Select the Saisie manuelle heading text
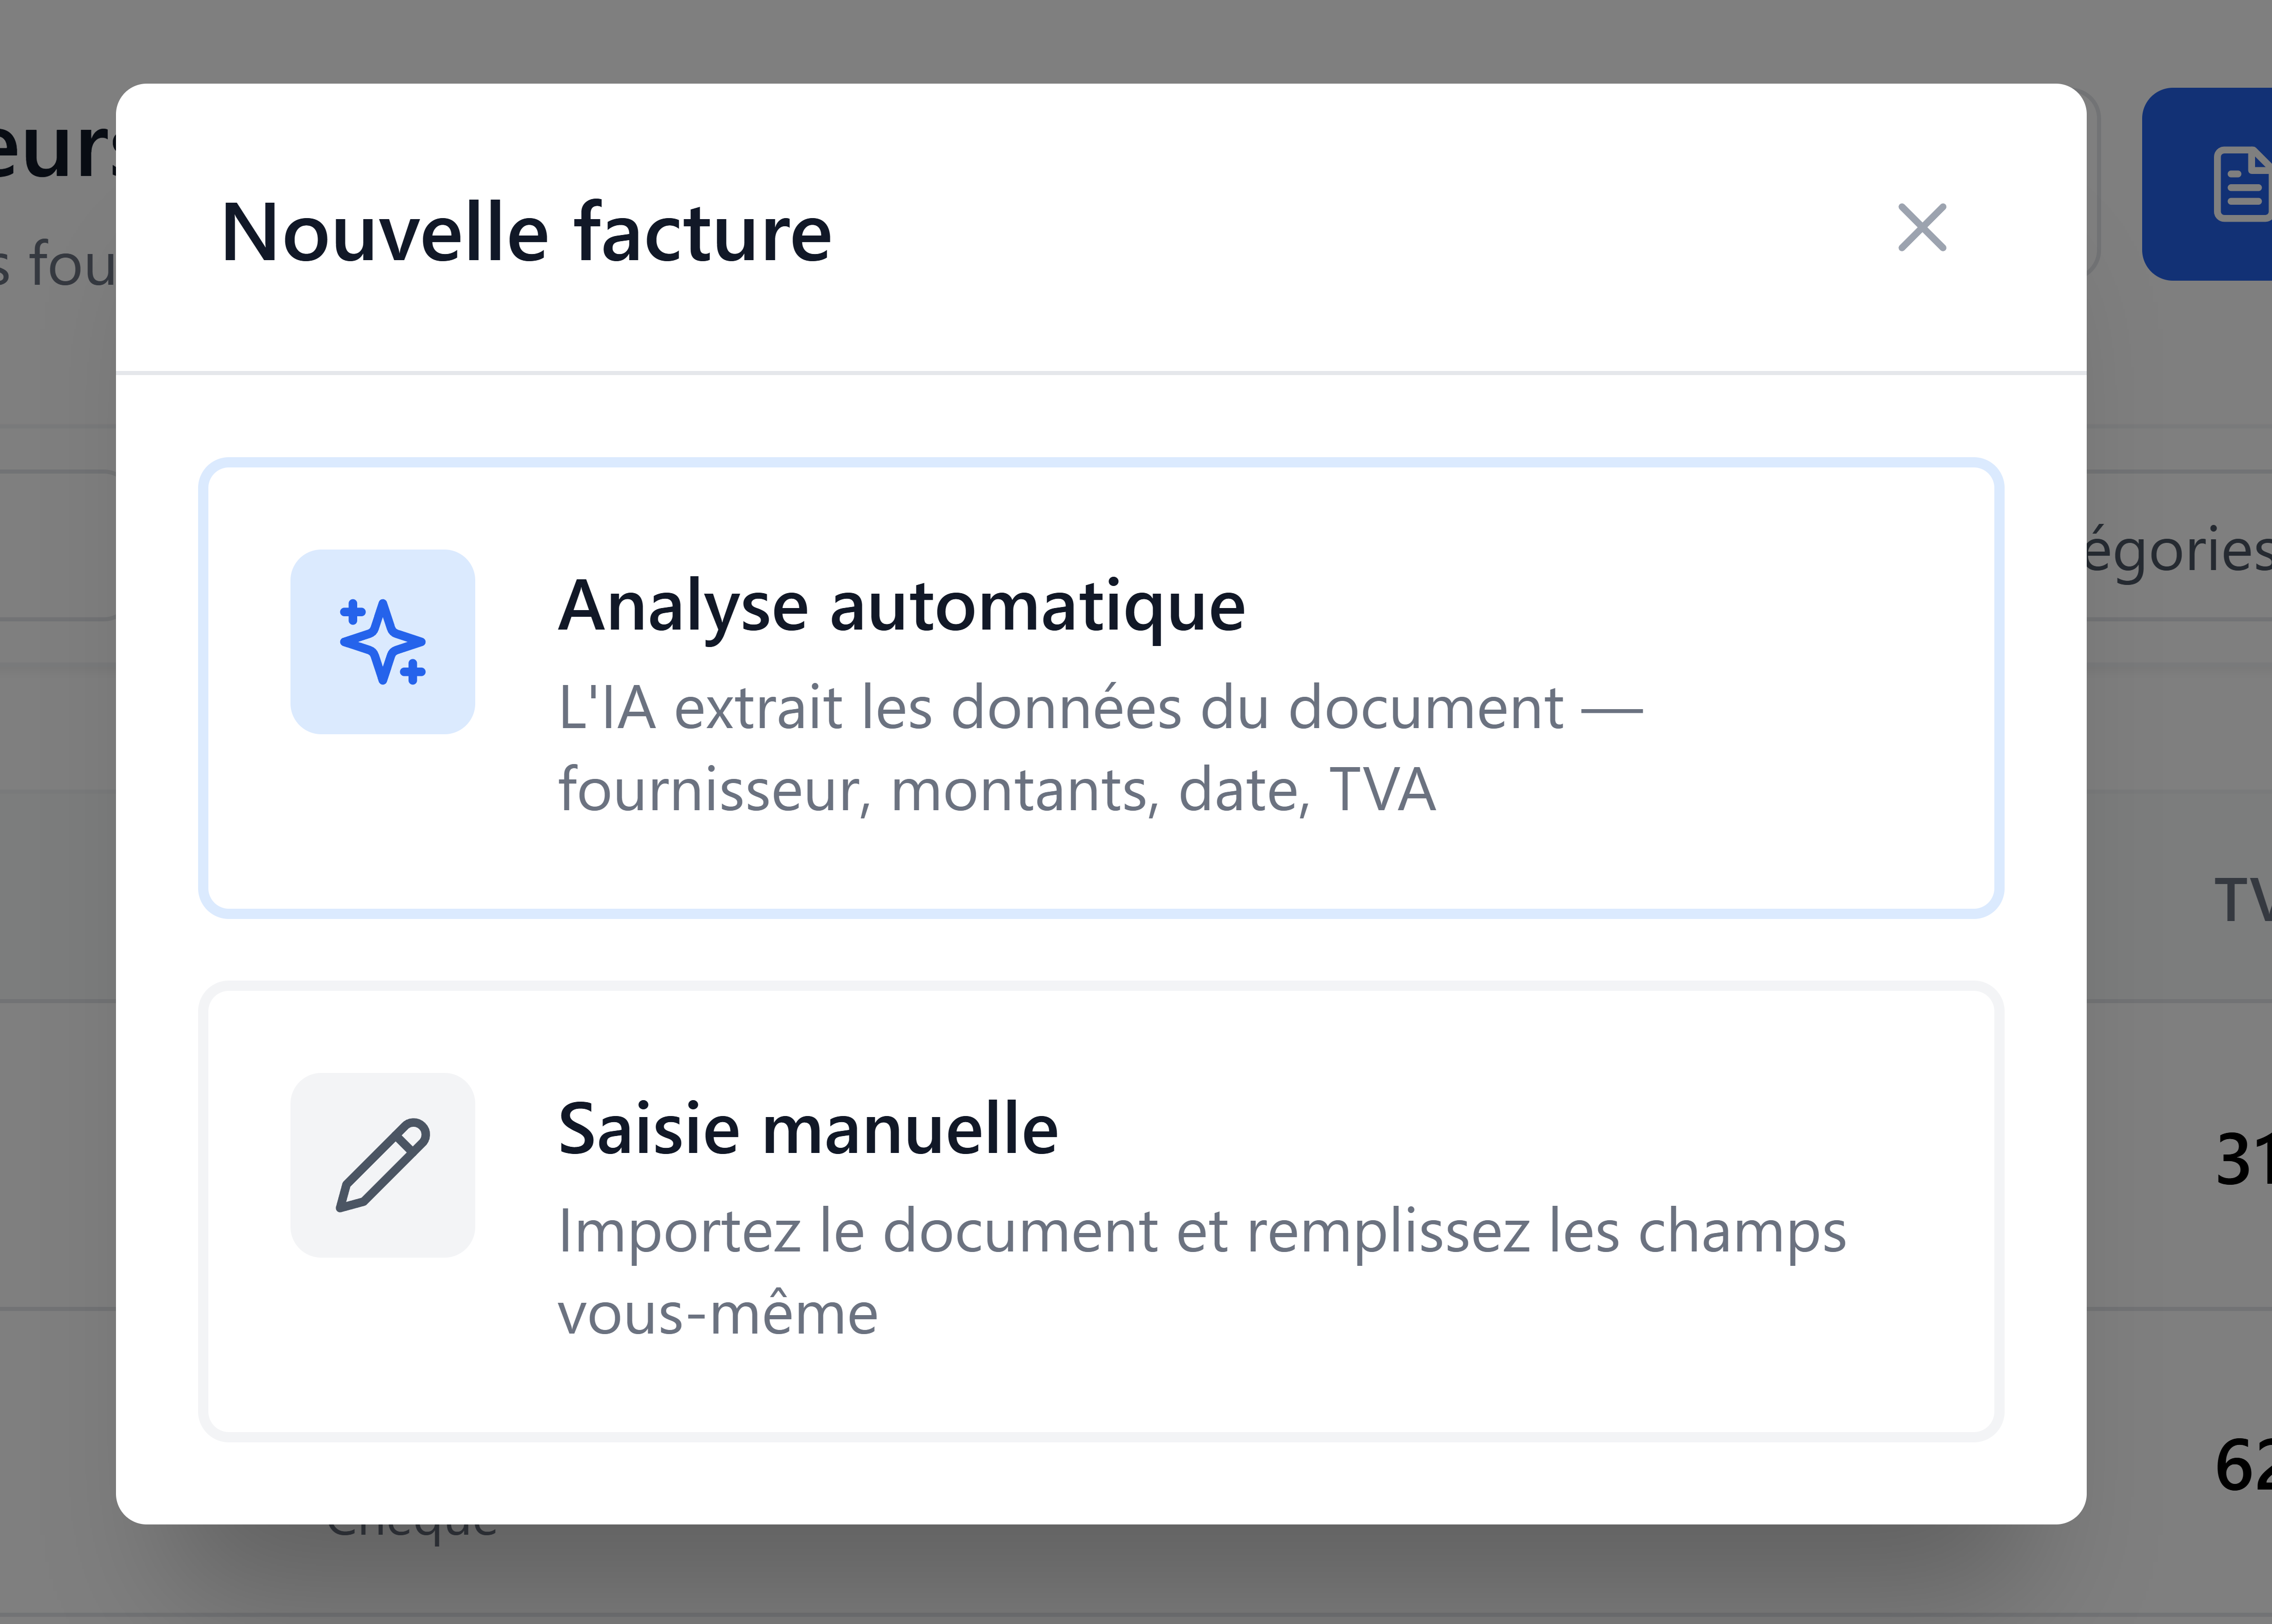The image size is (2272, 1624). 808,1129
